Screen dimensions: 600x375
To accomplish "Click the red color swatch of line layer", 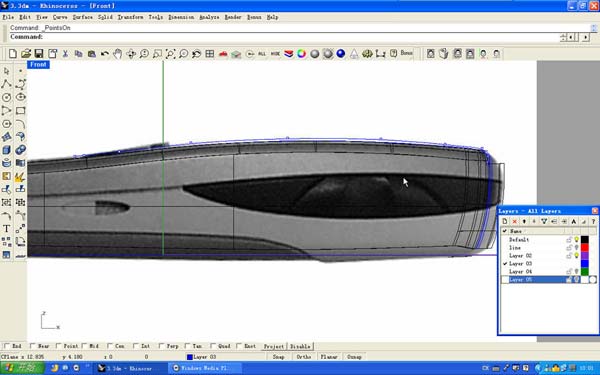I will coord(584,248).
